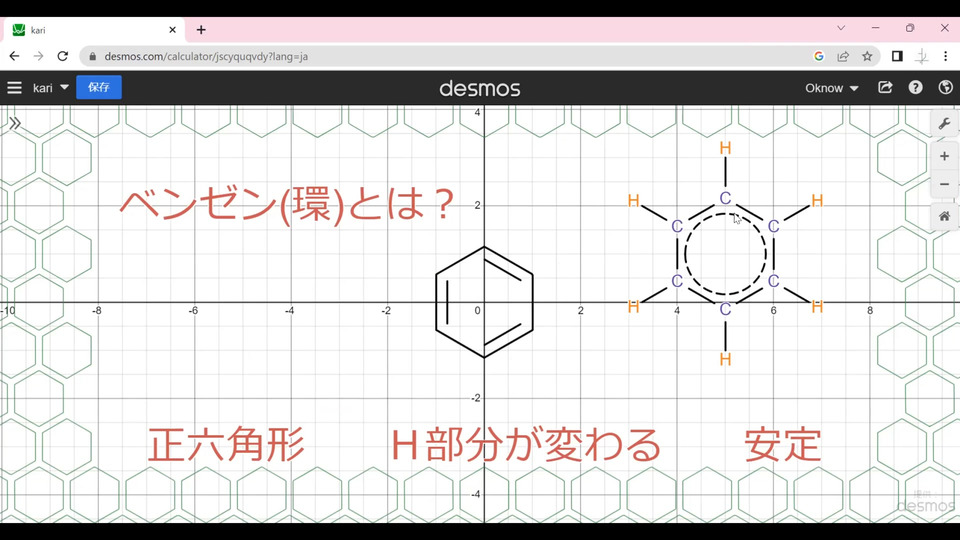Click the Desmos favicon on the tab
960x540 pixels.
[x=19, y=29]
